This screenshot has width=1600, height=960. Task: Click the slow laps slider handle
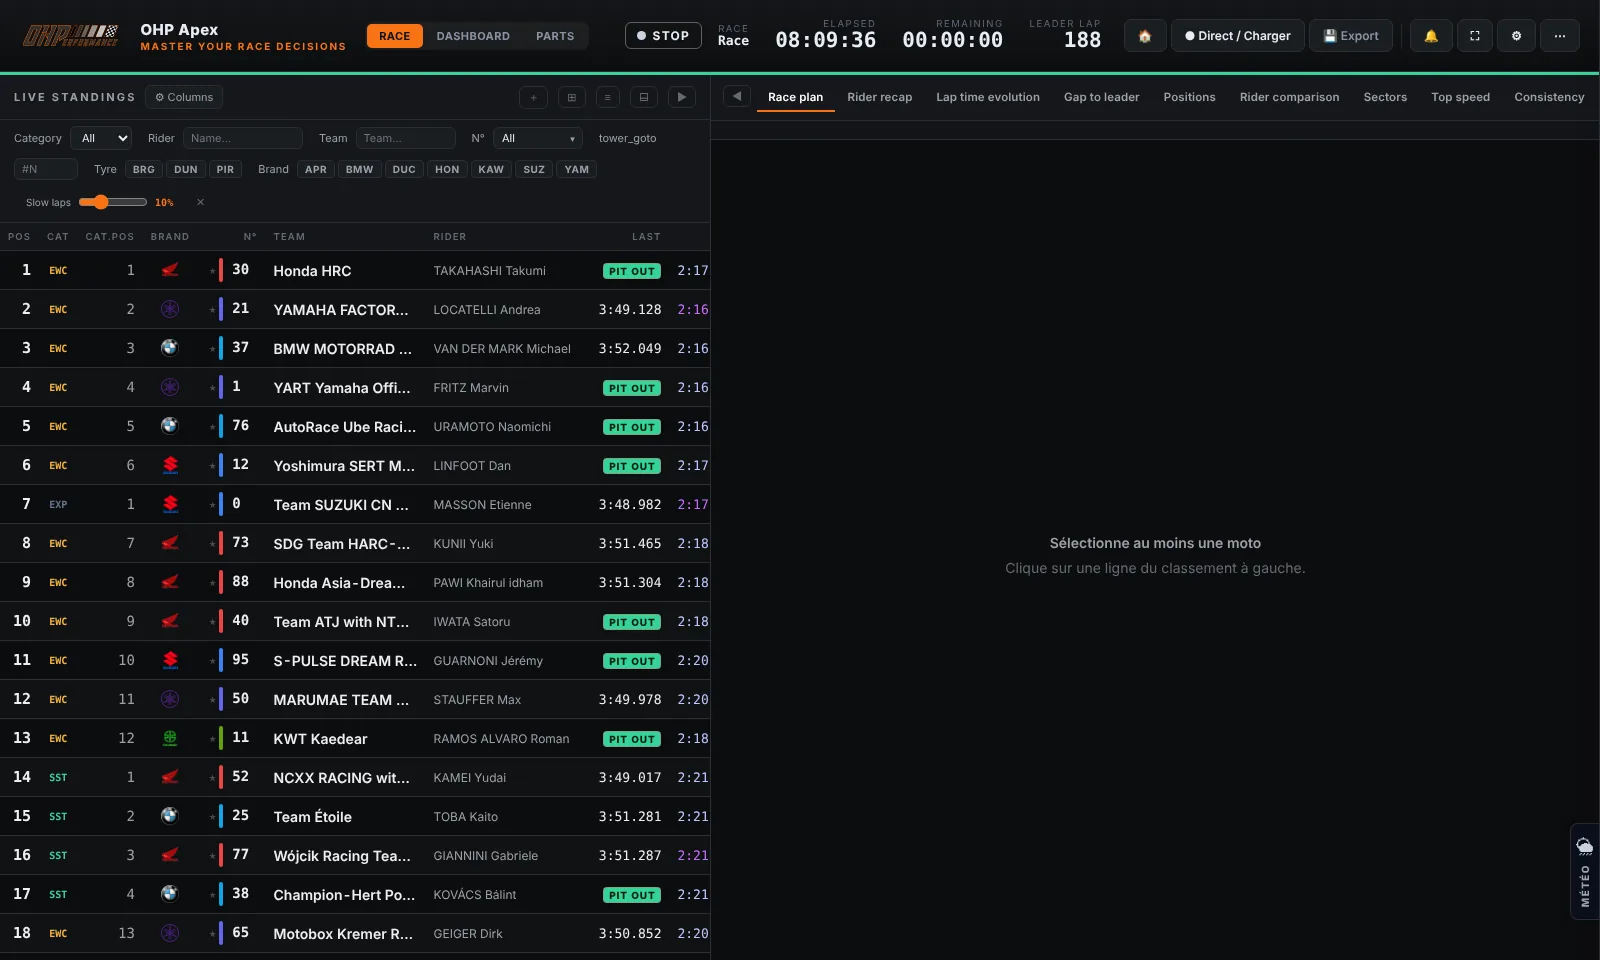100,202
